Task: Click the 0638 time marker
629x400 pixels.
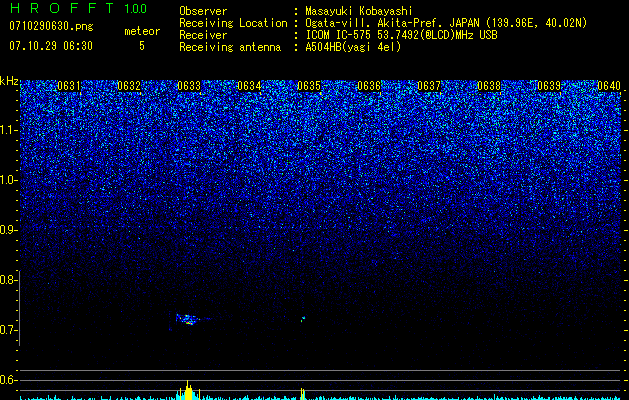Action: (489, 86)
